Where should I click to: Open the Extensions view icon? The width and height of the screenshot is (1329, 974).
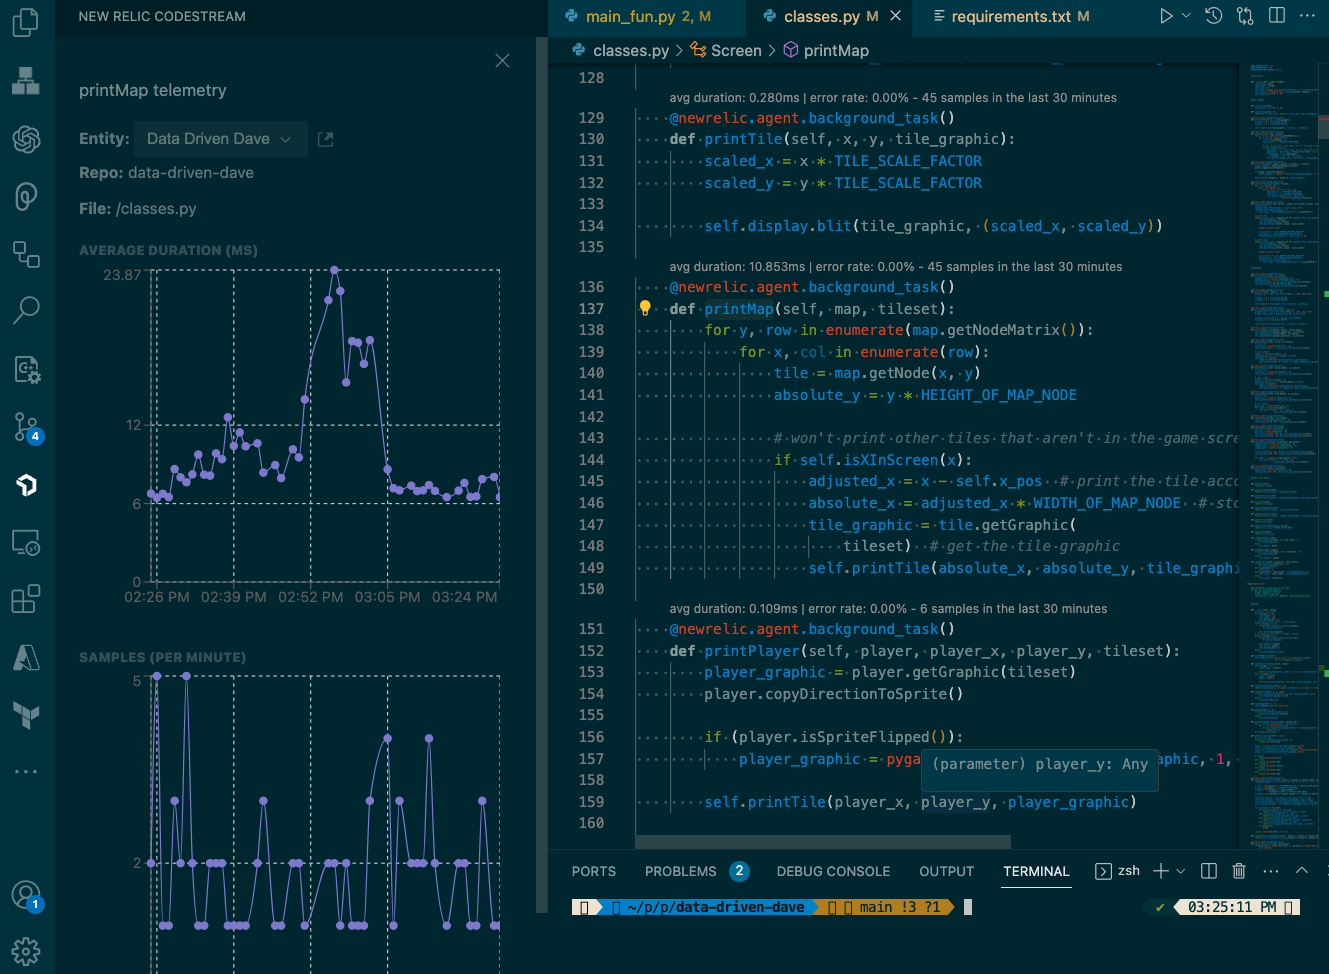click(26, 599)
